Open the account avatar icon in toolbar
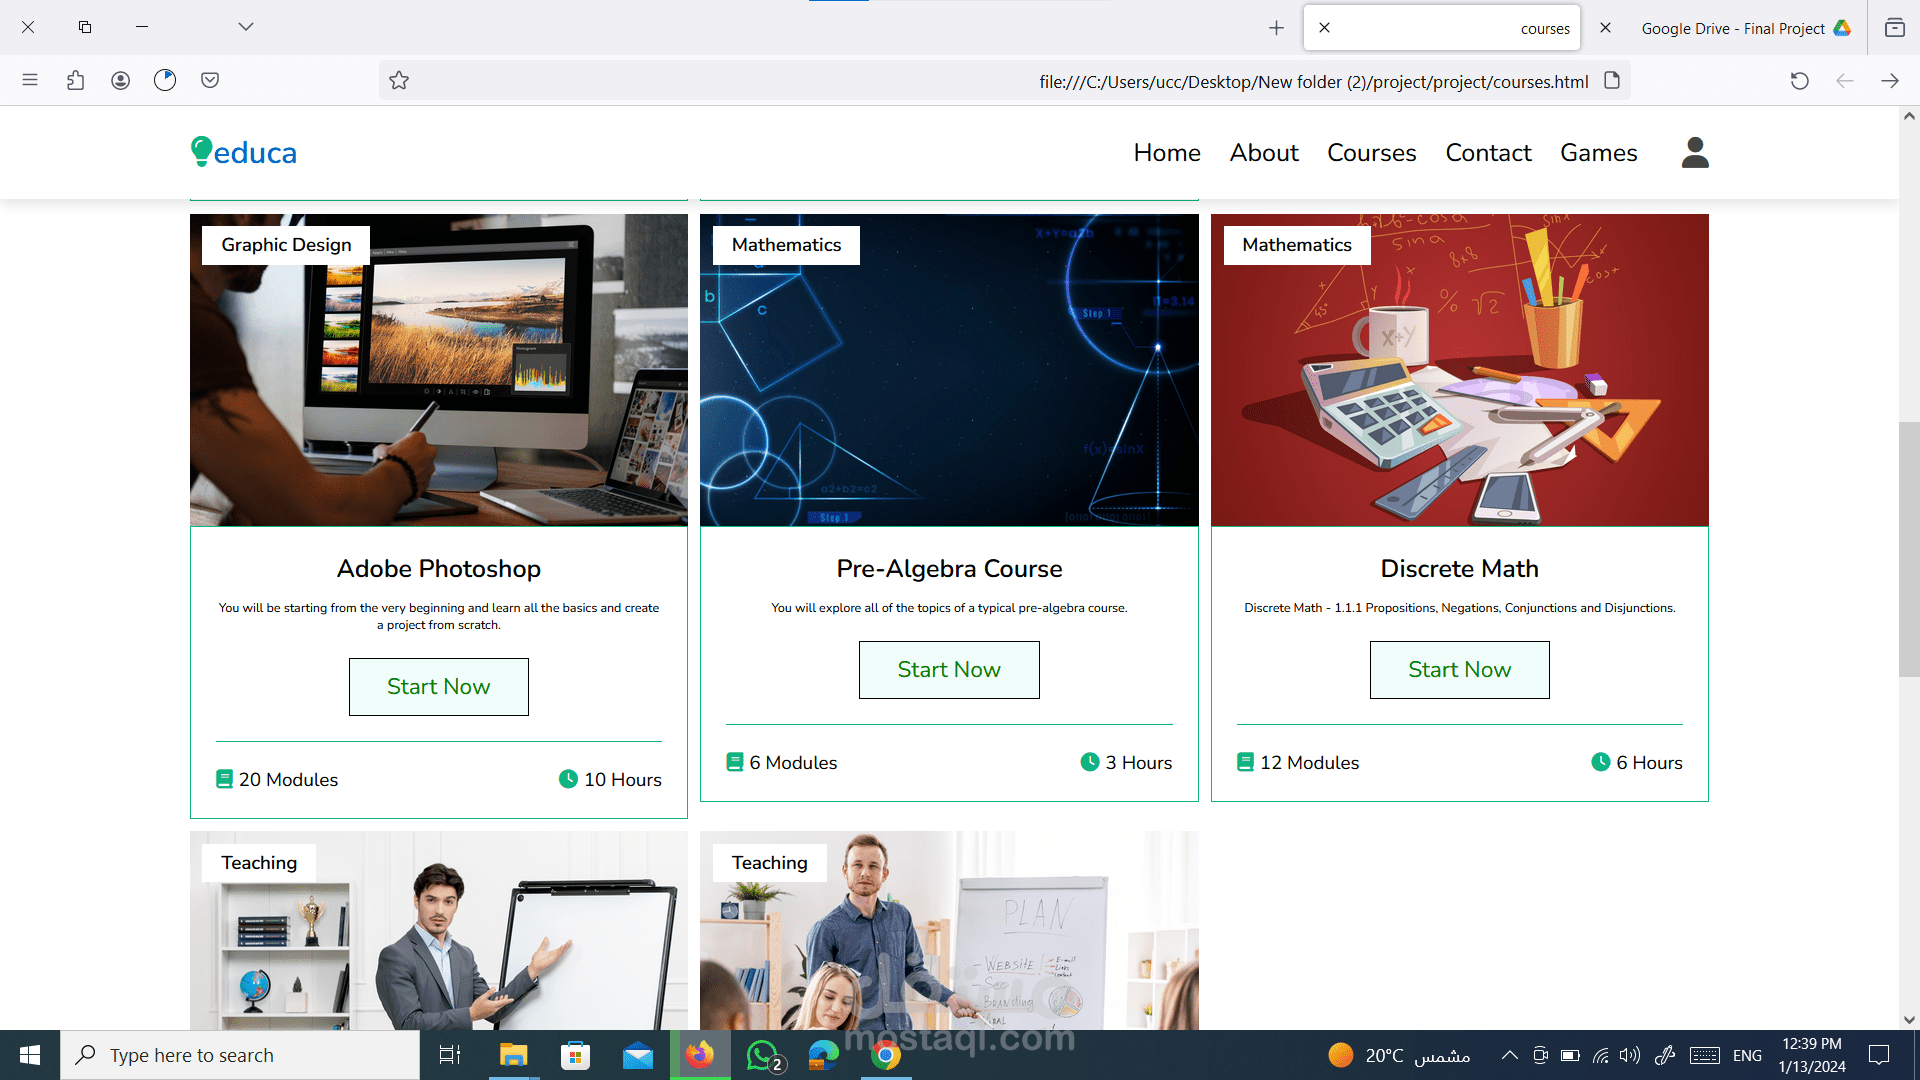The height and width of the screenshot is (1080, 1920). (x=120, y=81)
